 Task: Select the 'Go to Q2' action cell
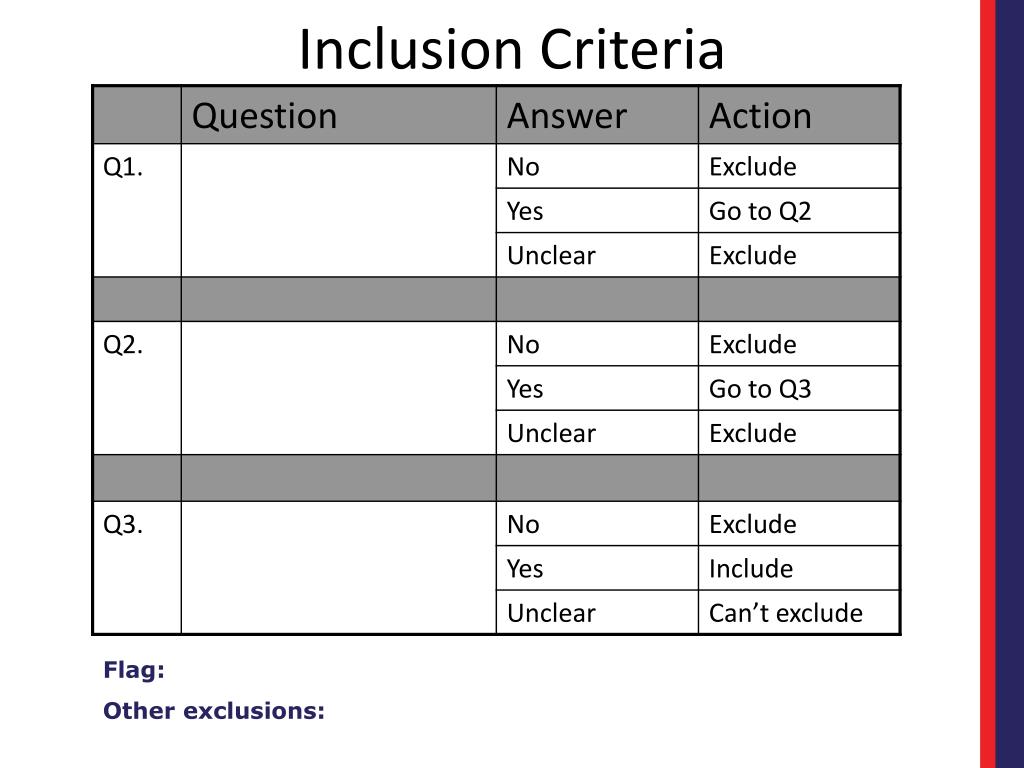(799, 211)
